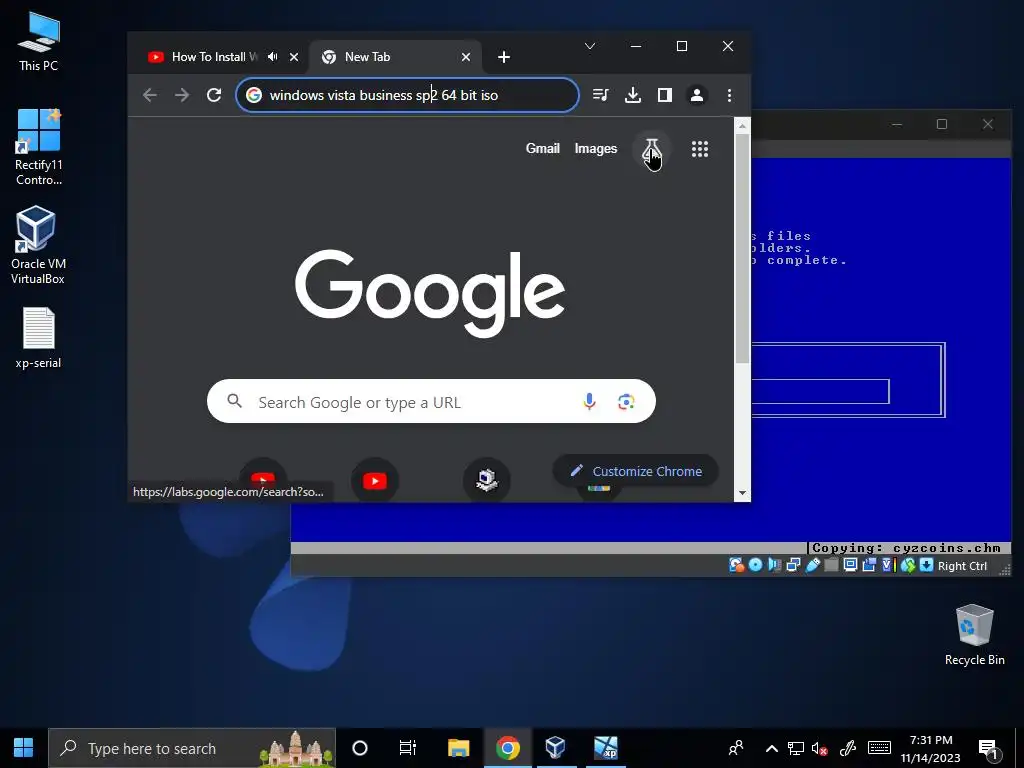Open xp-serial text file

[39, 338]
